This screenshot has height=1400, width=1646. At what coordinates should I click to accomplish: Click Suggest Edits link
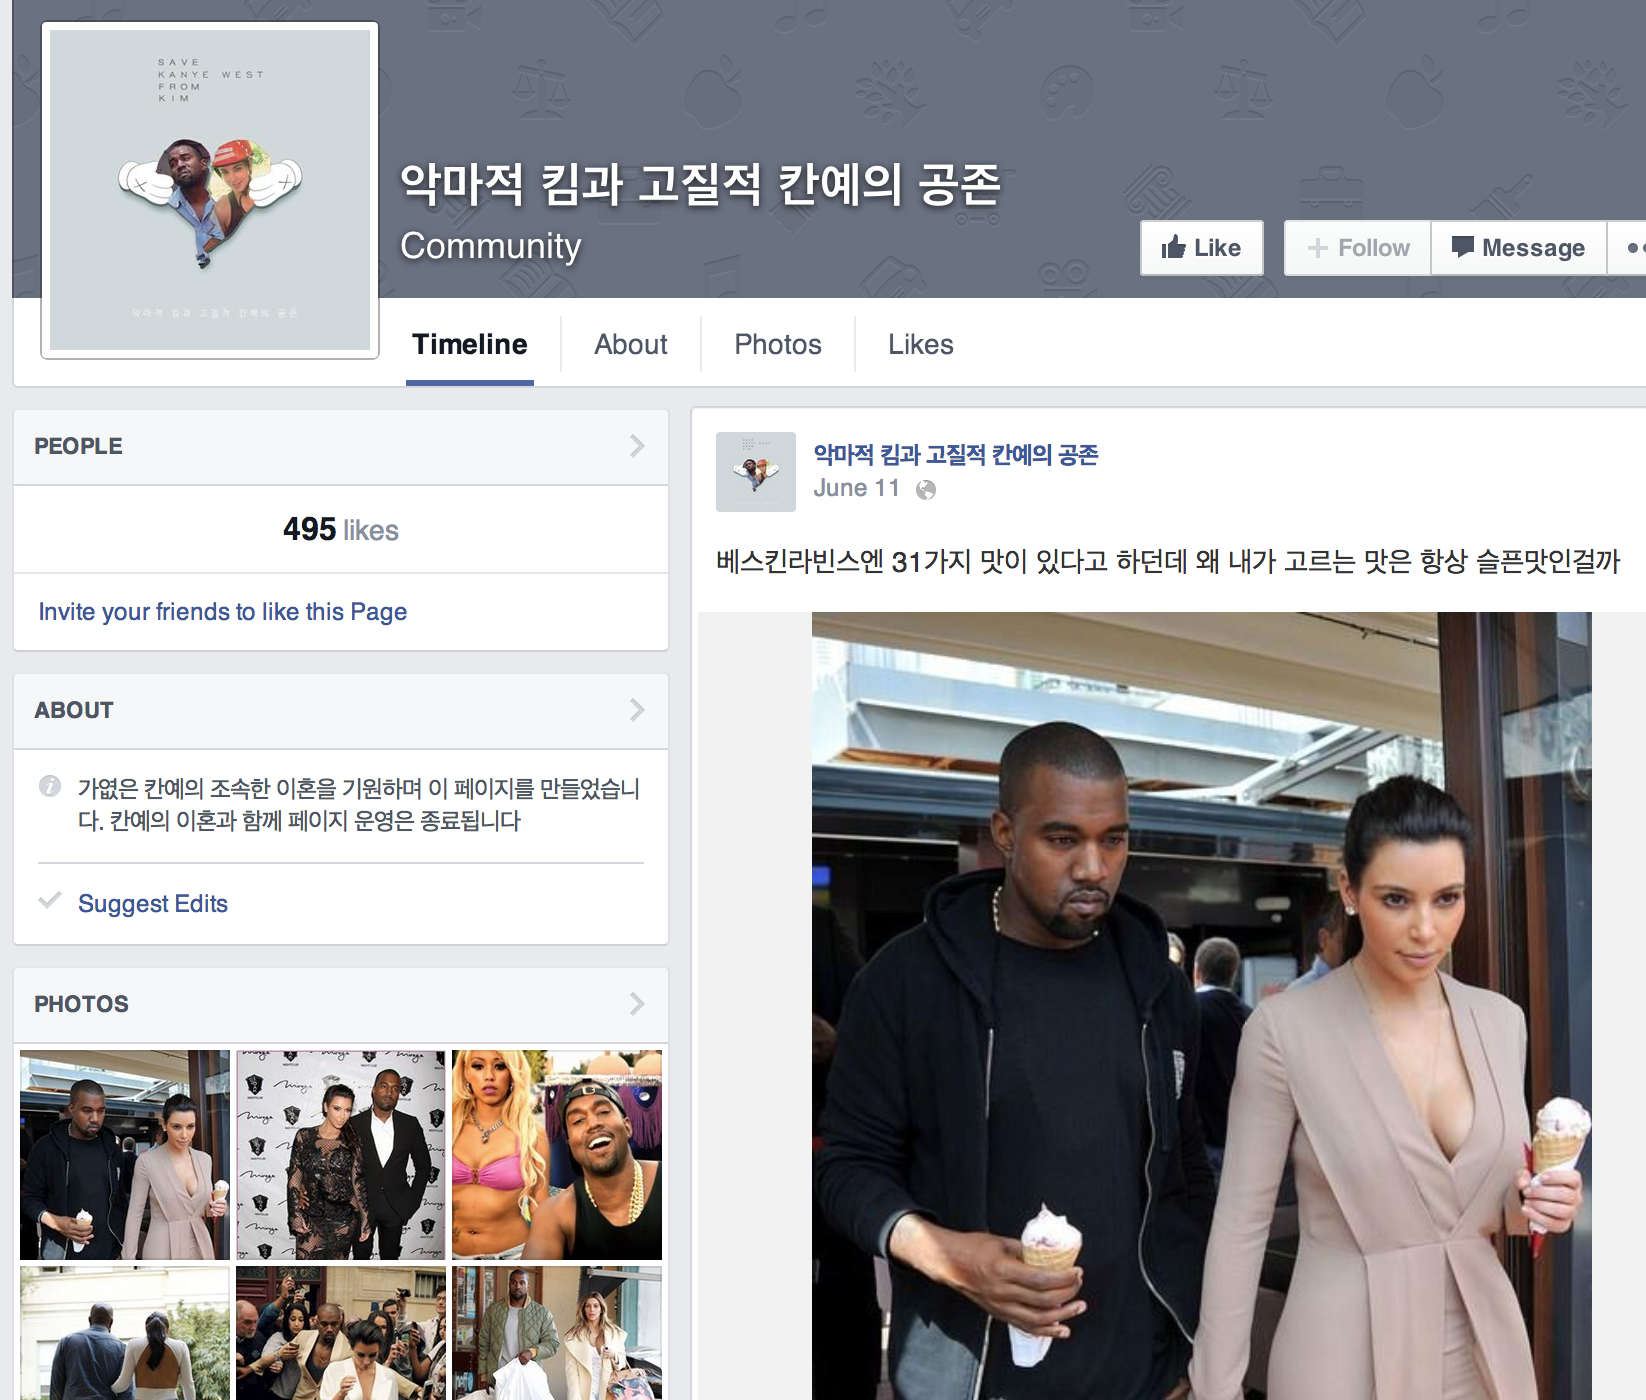click(x=153, y=903)
